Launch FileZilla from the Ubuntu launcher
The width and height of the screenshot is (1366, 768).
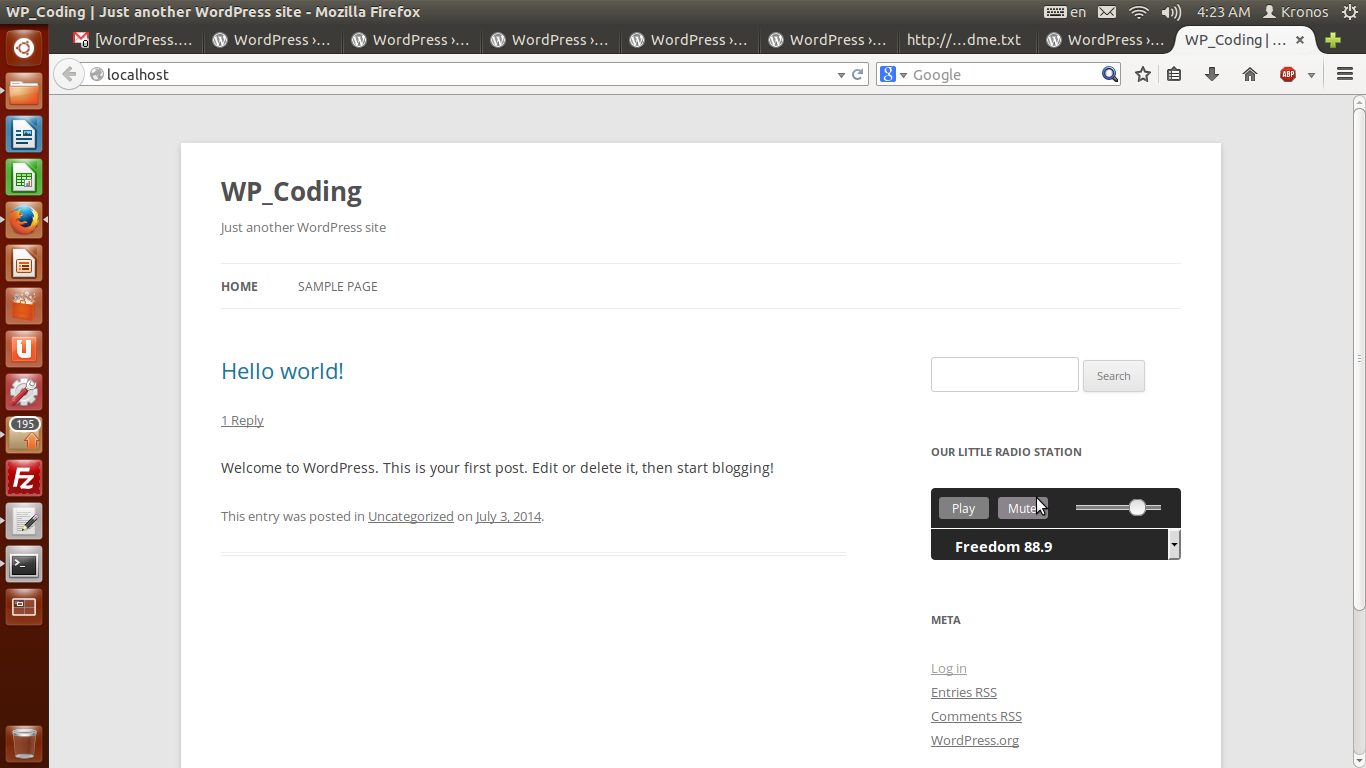point(24,479)
